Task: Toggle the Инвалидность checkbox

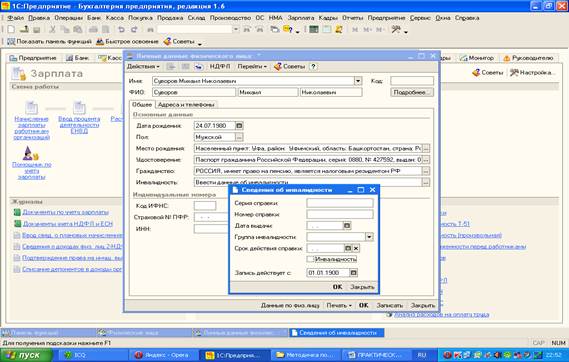Action: [x=310, y=259]
